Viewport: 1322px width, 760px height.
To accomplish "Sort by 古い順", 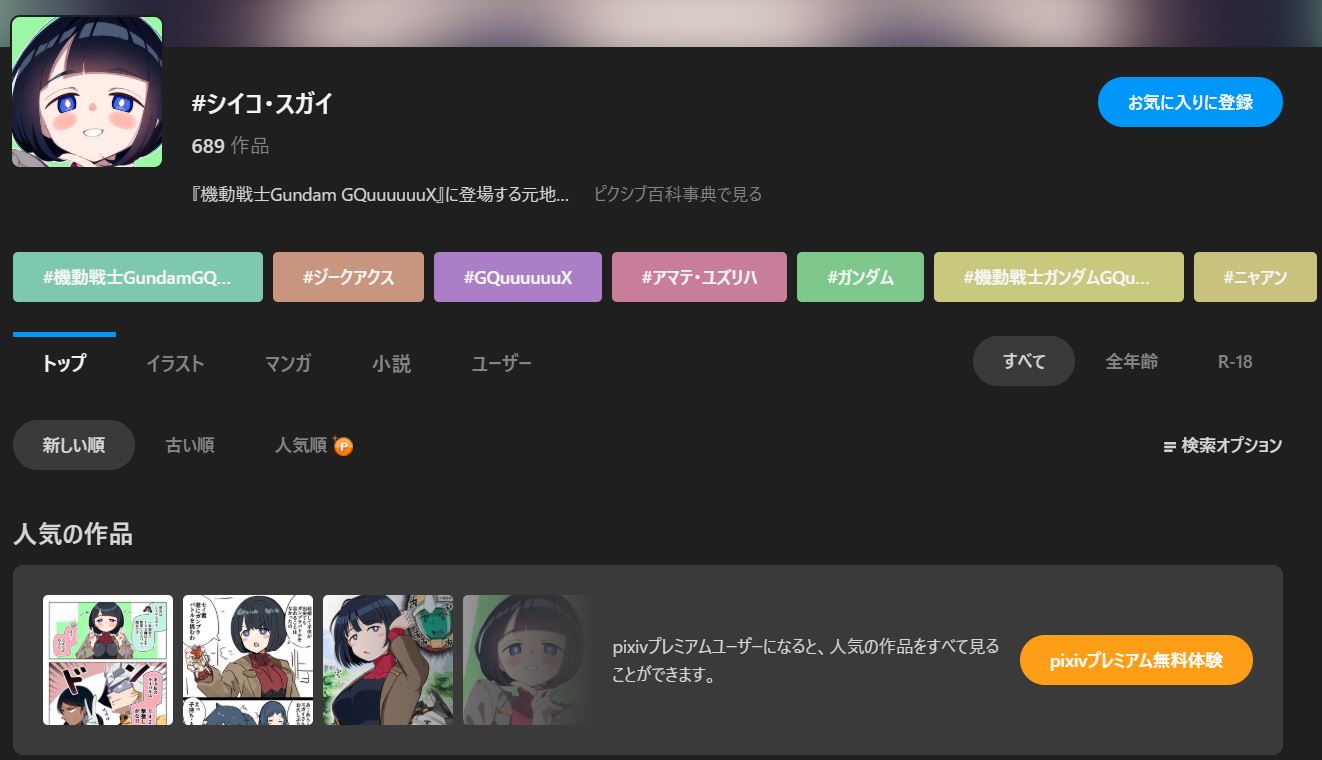I will [190, 445].
